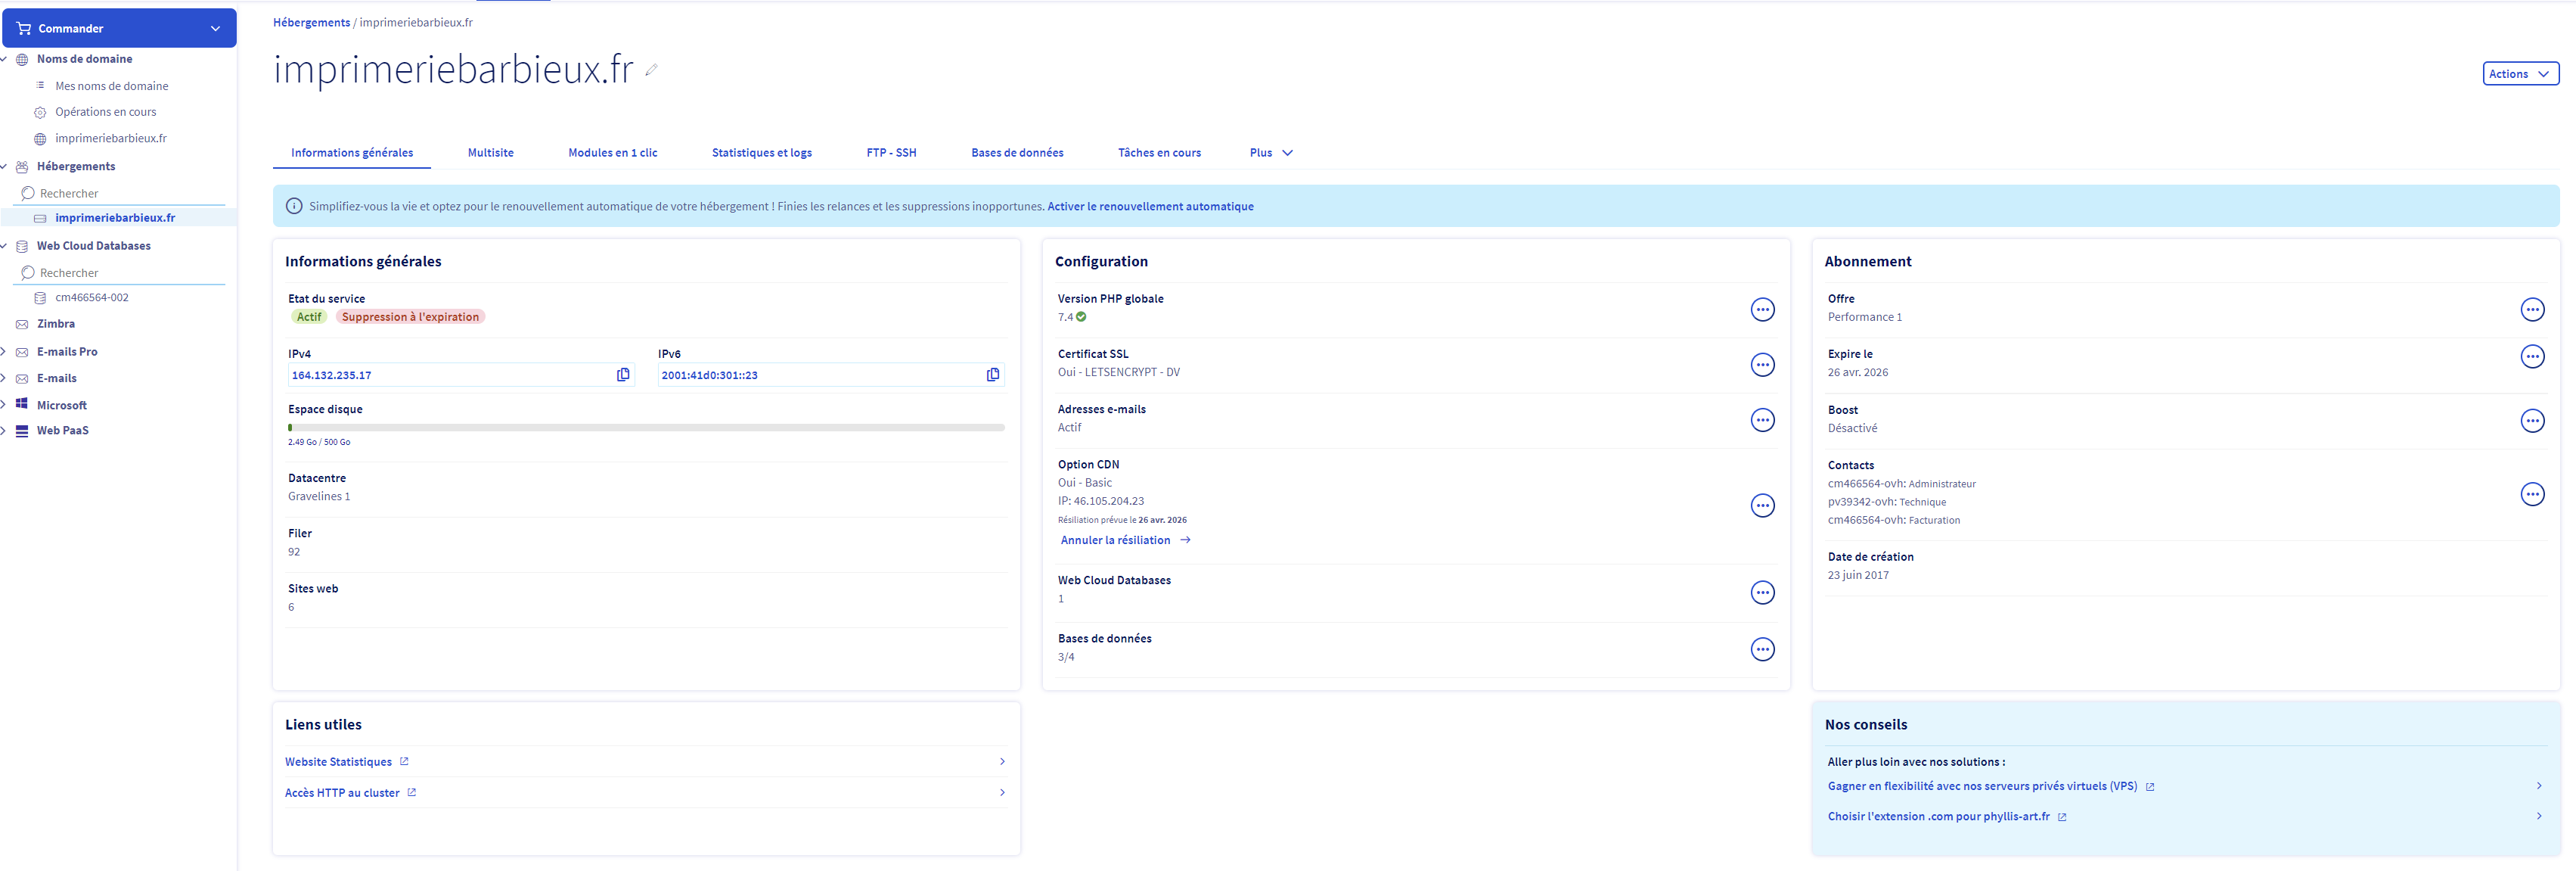Select cm466564-002 database in the sidebar

(x=91, y=298)
